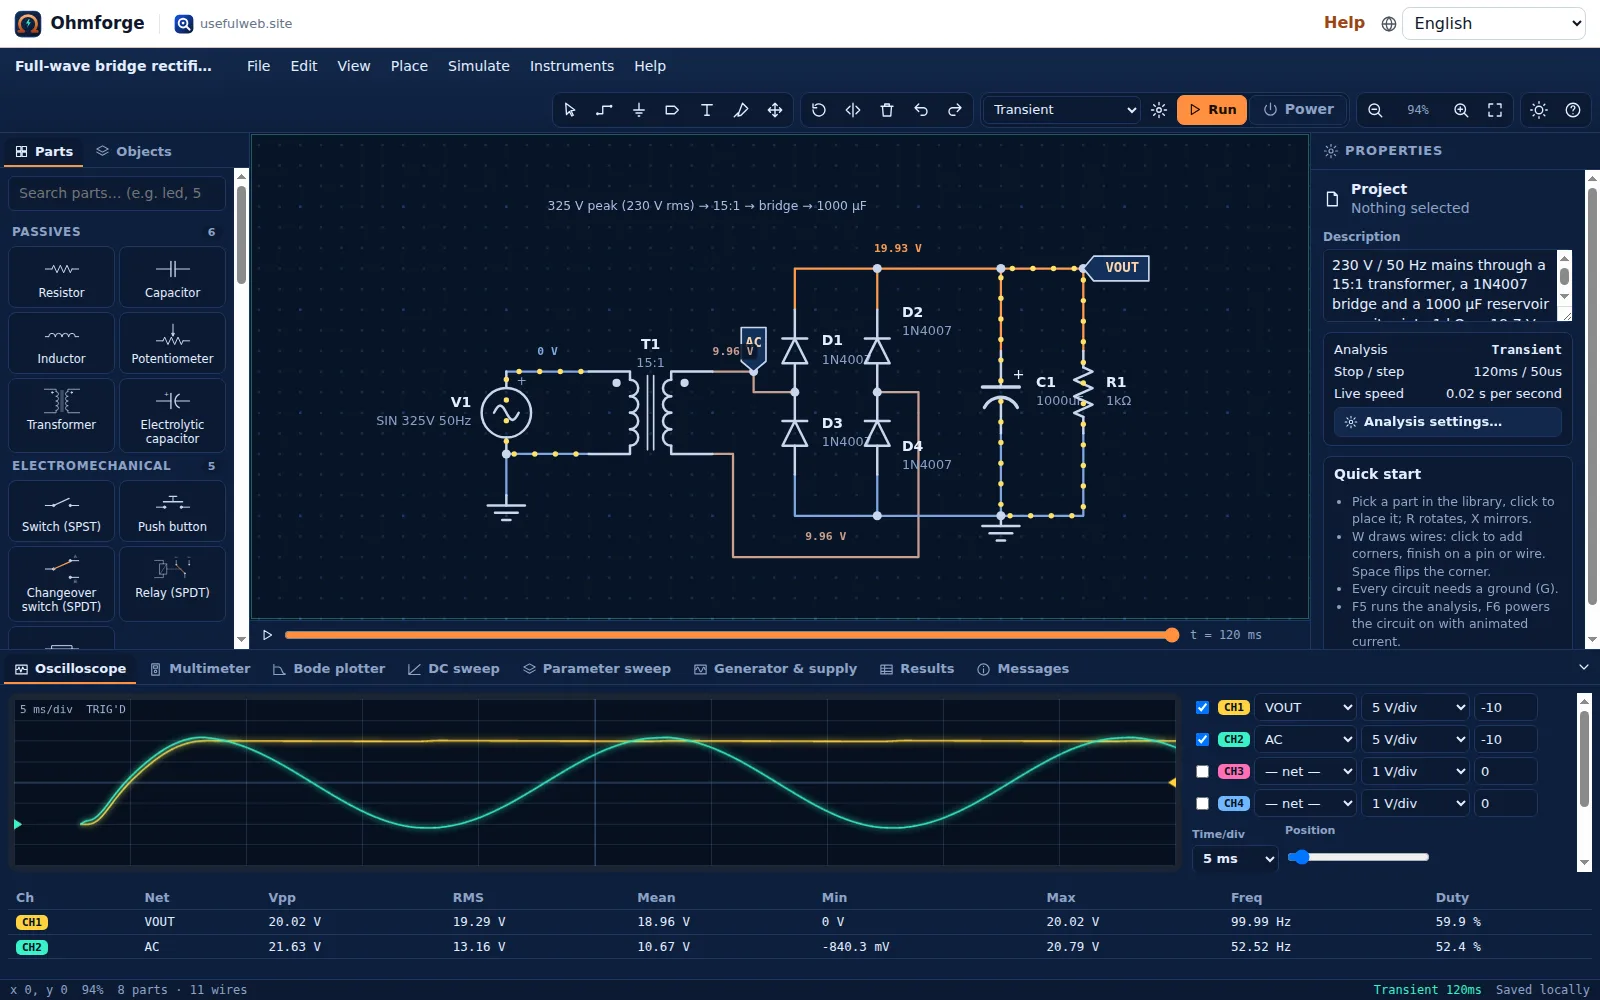
Task: Redo the last undone action
Action: [955, 110]
